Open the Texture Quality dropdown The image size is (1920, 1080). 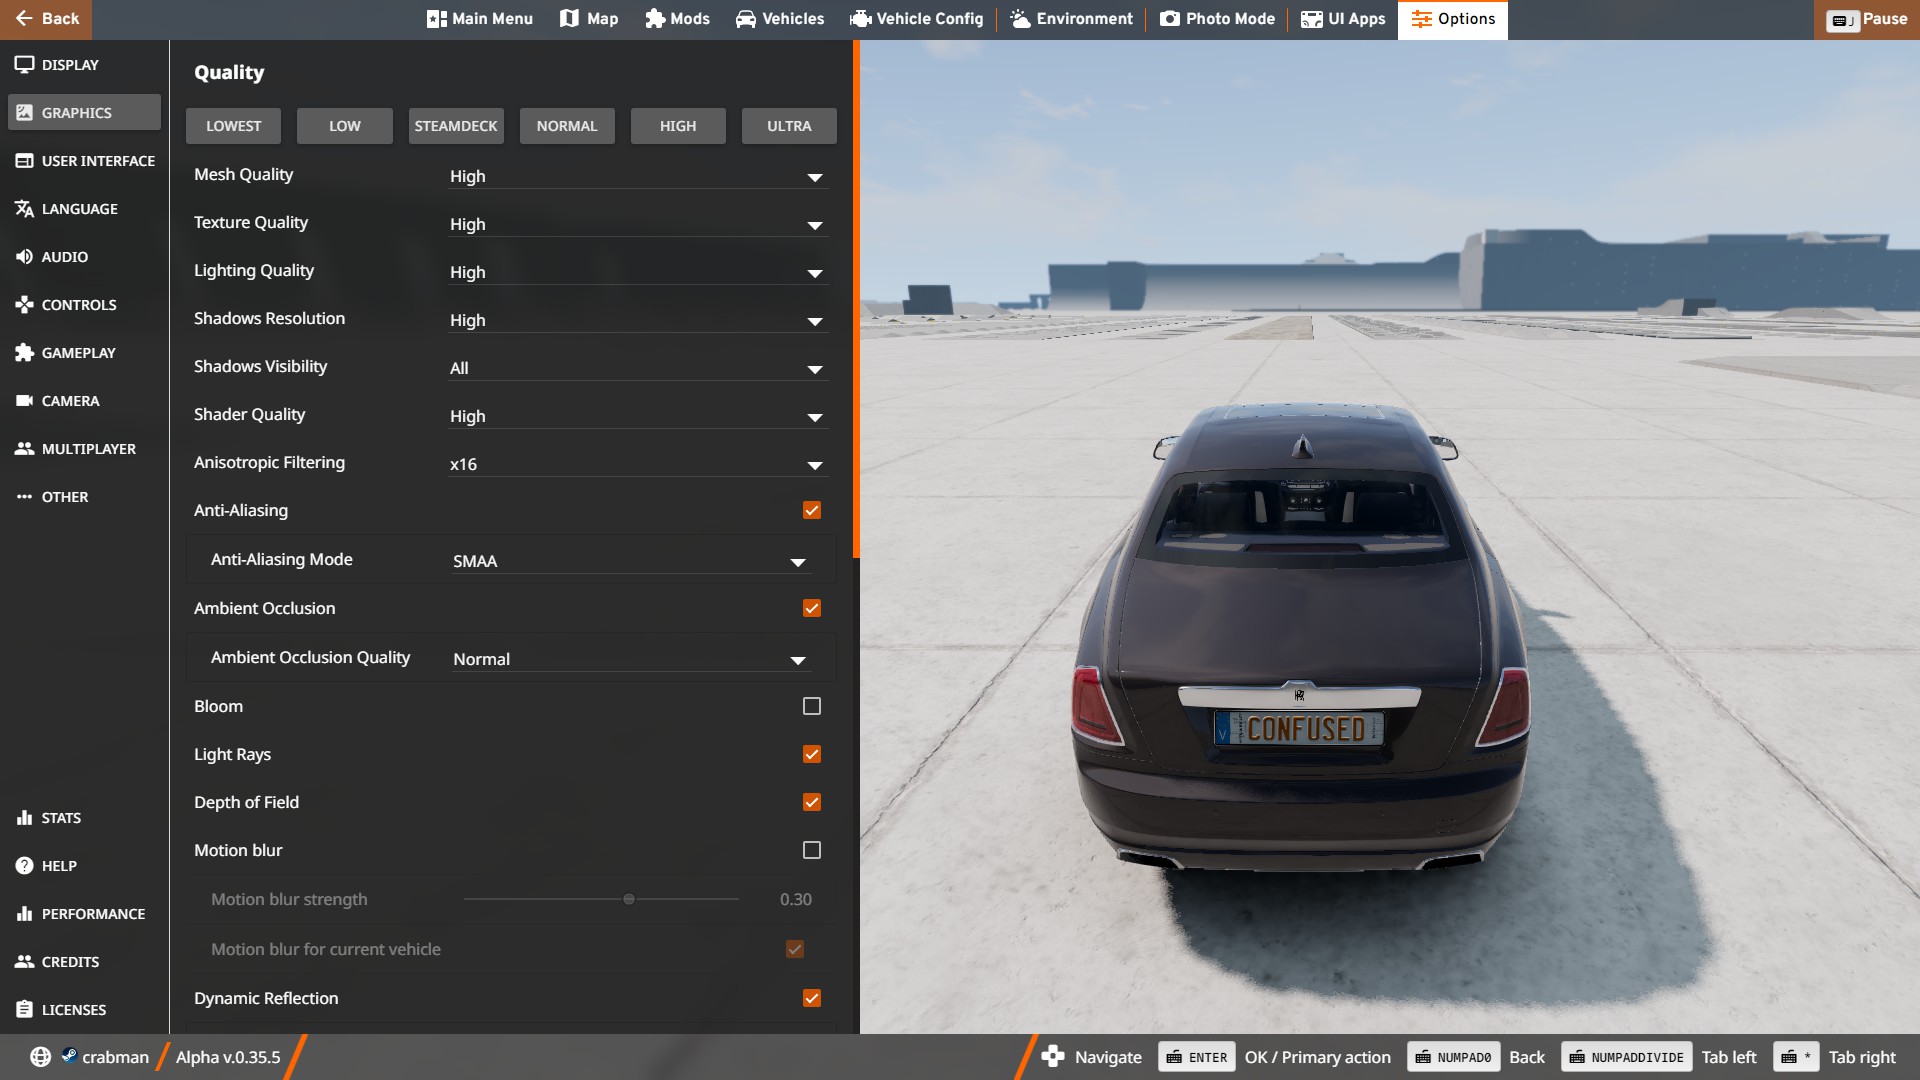(x=638, y=224)
